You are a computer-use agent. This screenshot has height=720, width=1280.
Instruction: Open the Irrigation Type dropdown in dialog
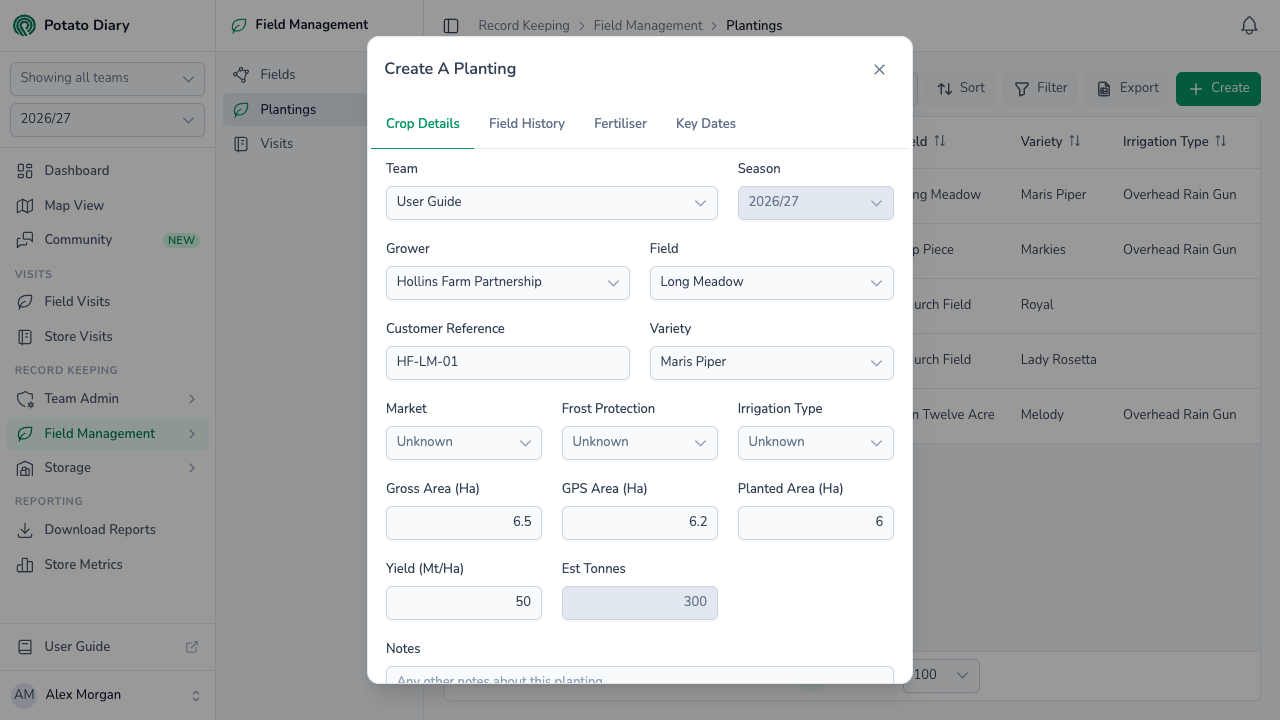coord(816,443)
